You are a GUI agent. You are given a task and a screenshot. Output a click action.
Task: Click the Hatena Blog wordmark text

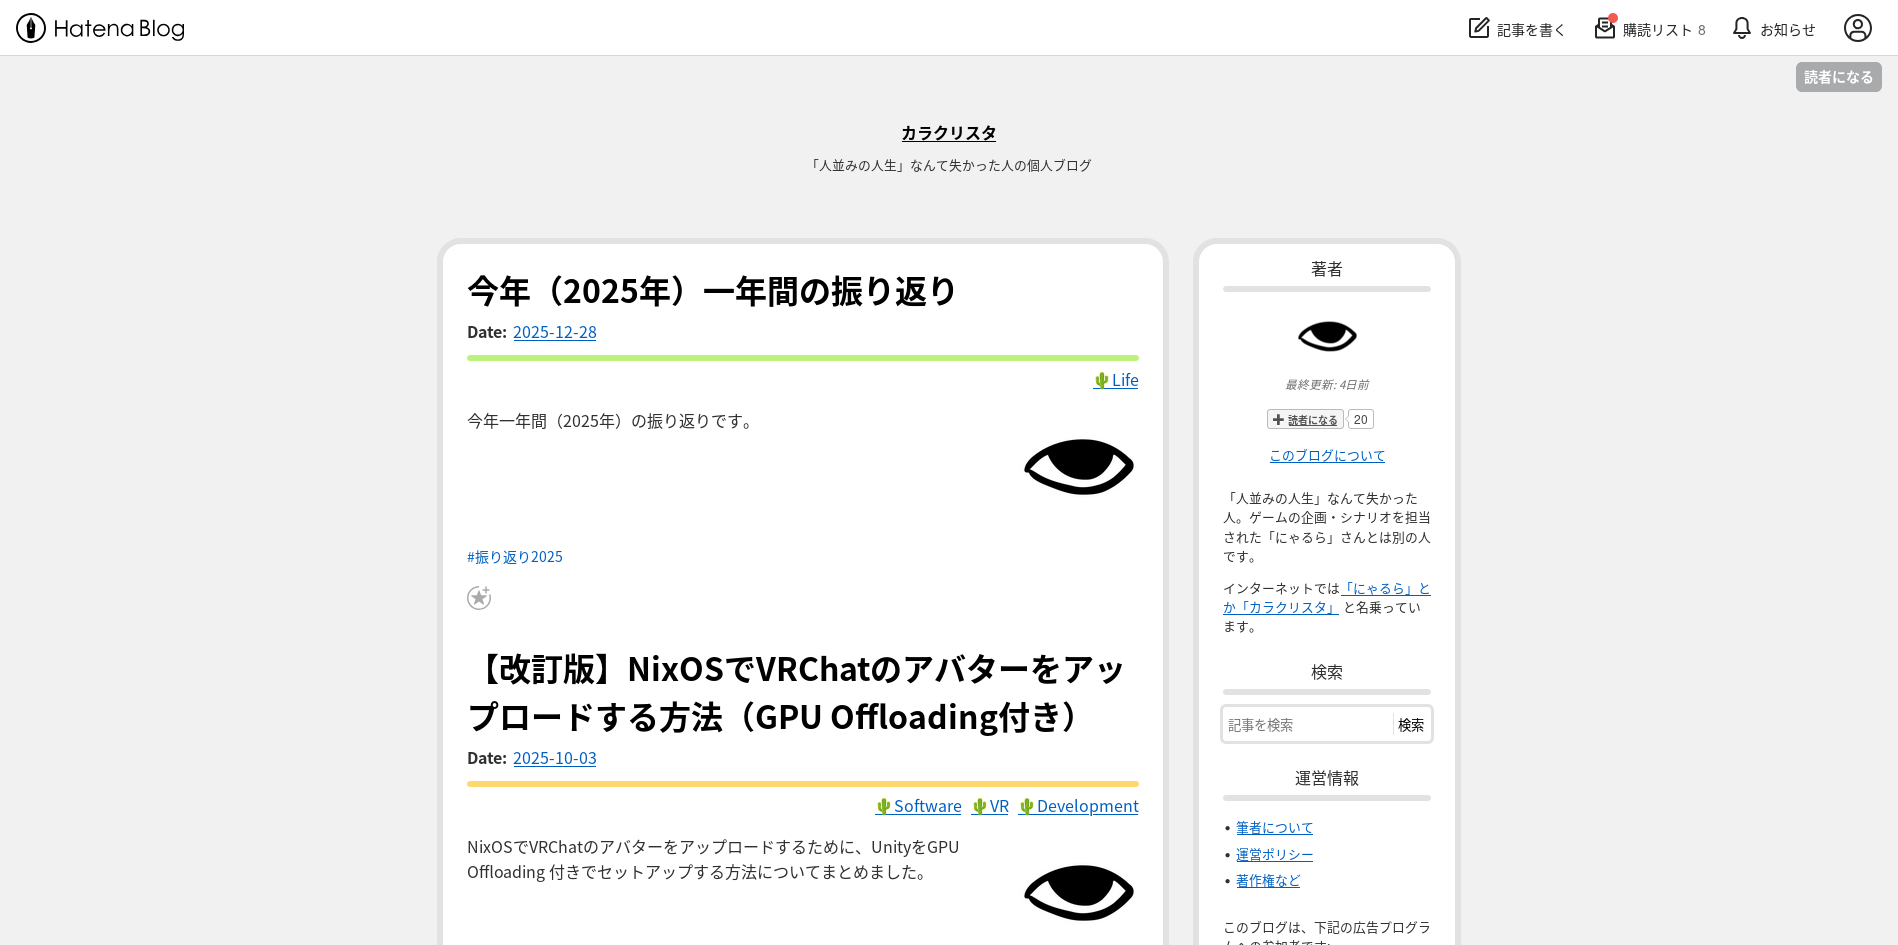[119, 29]
